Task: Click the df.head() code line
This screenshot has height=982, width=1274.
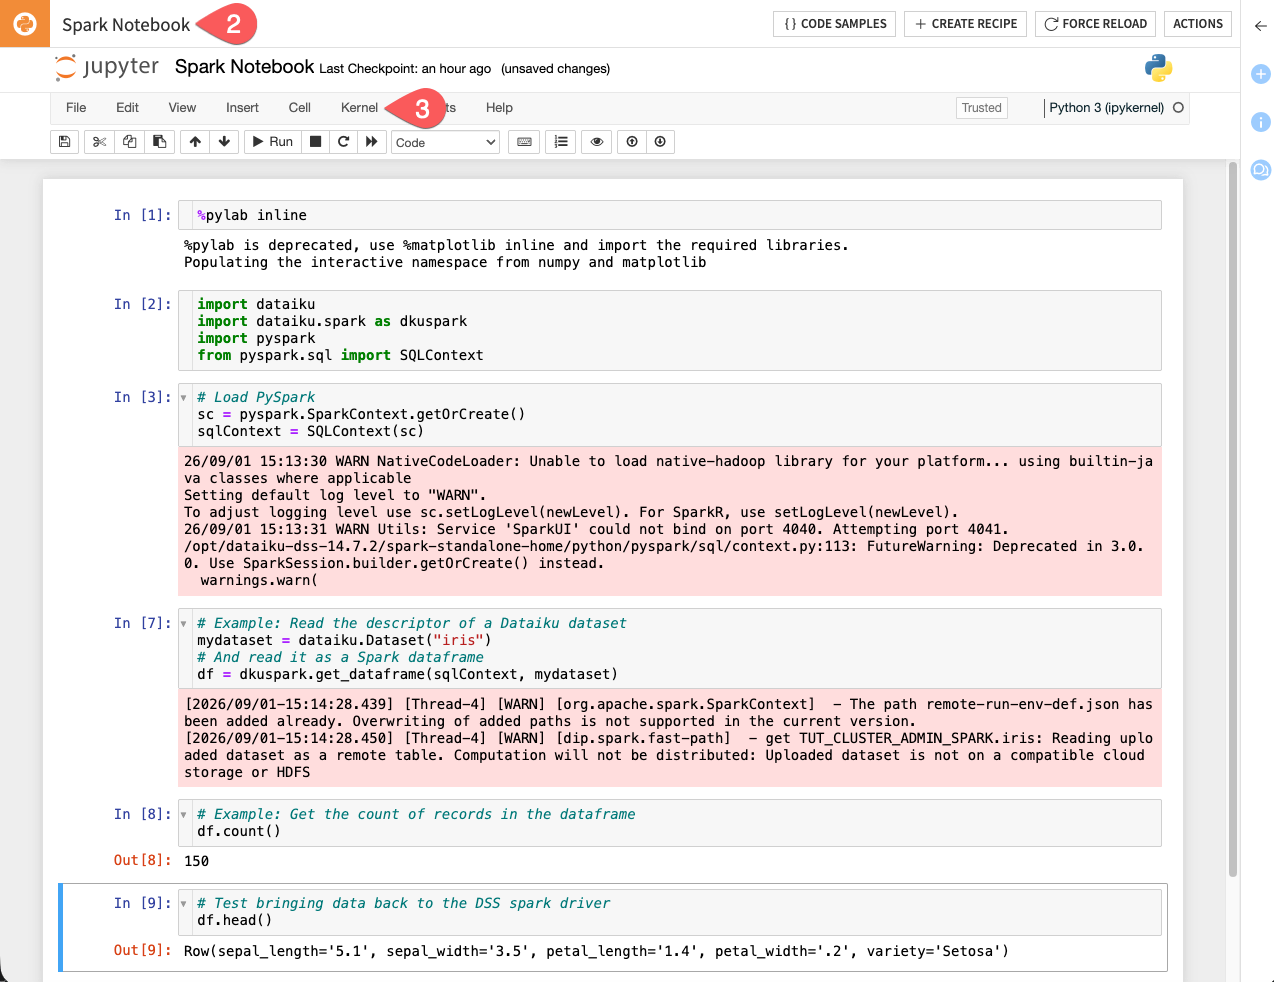Action: (x=234, y=920)
